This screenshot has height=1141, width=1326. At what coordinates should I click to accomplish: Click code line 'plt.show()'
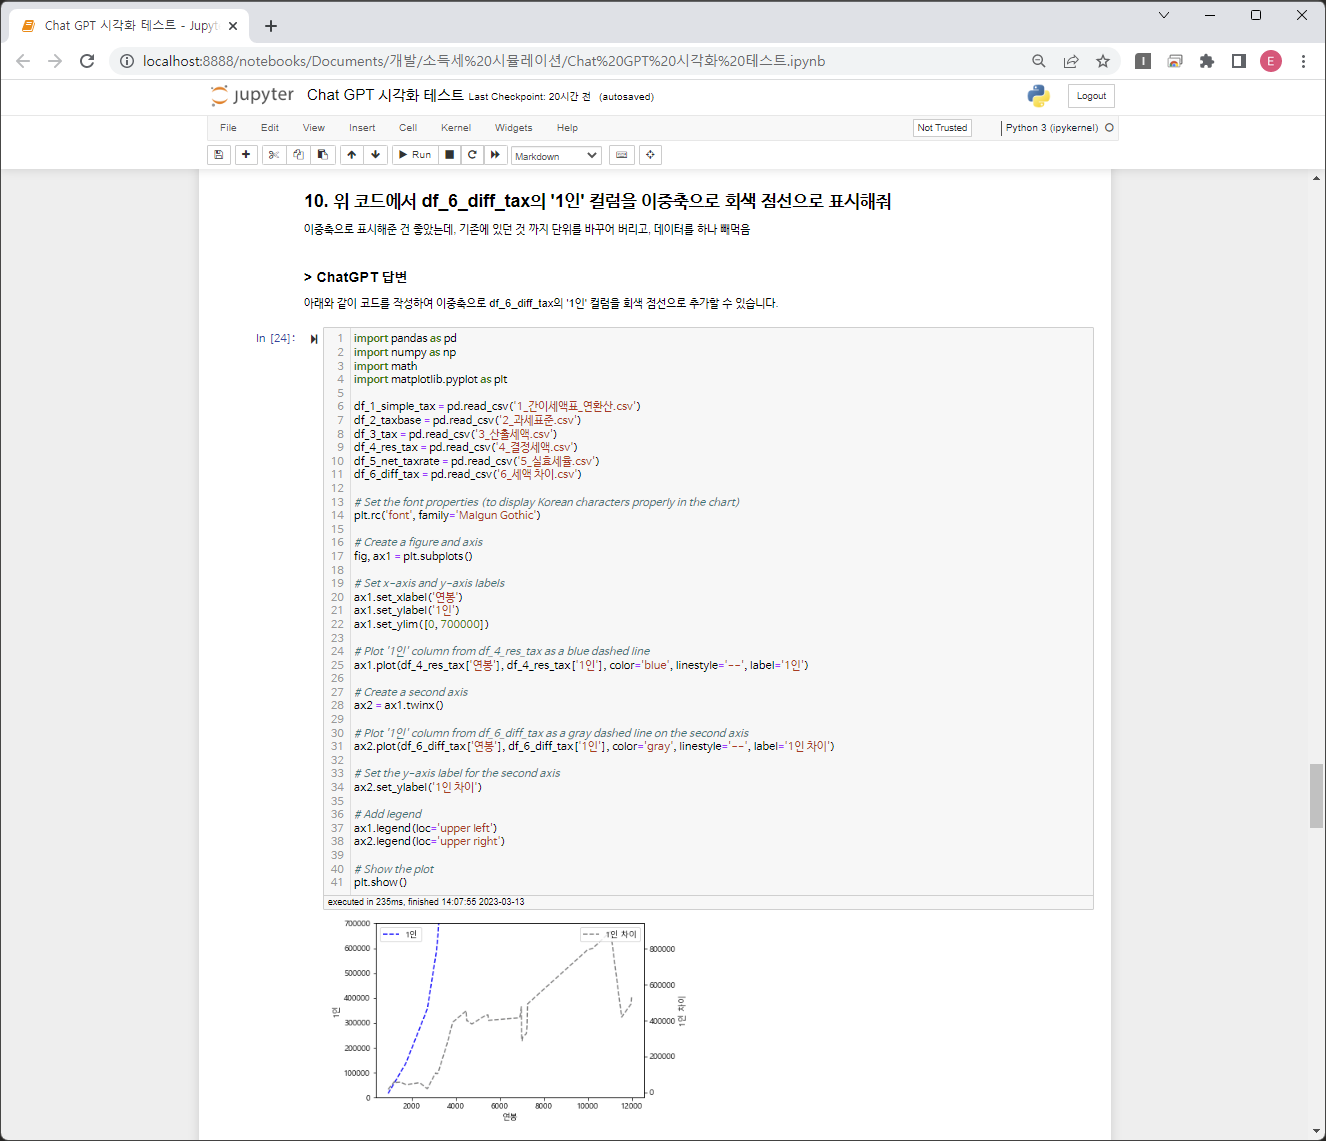(380, 882)
